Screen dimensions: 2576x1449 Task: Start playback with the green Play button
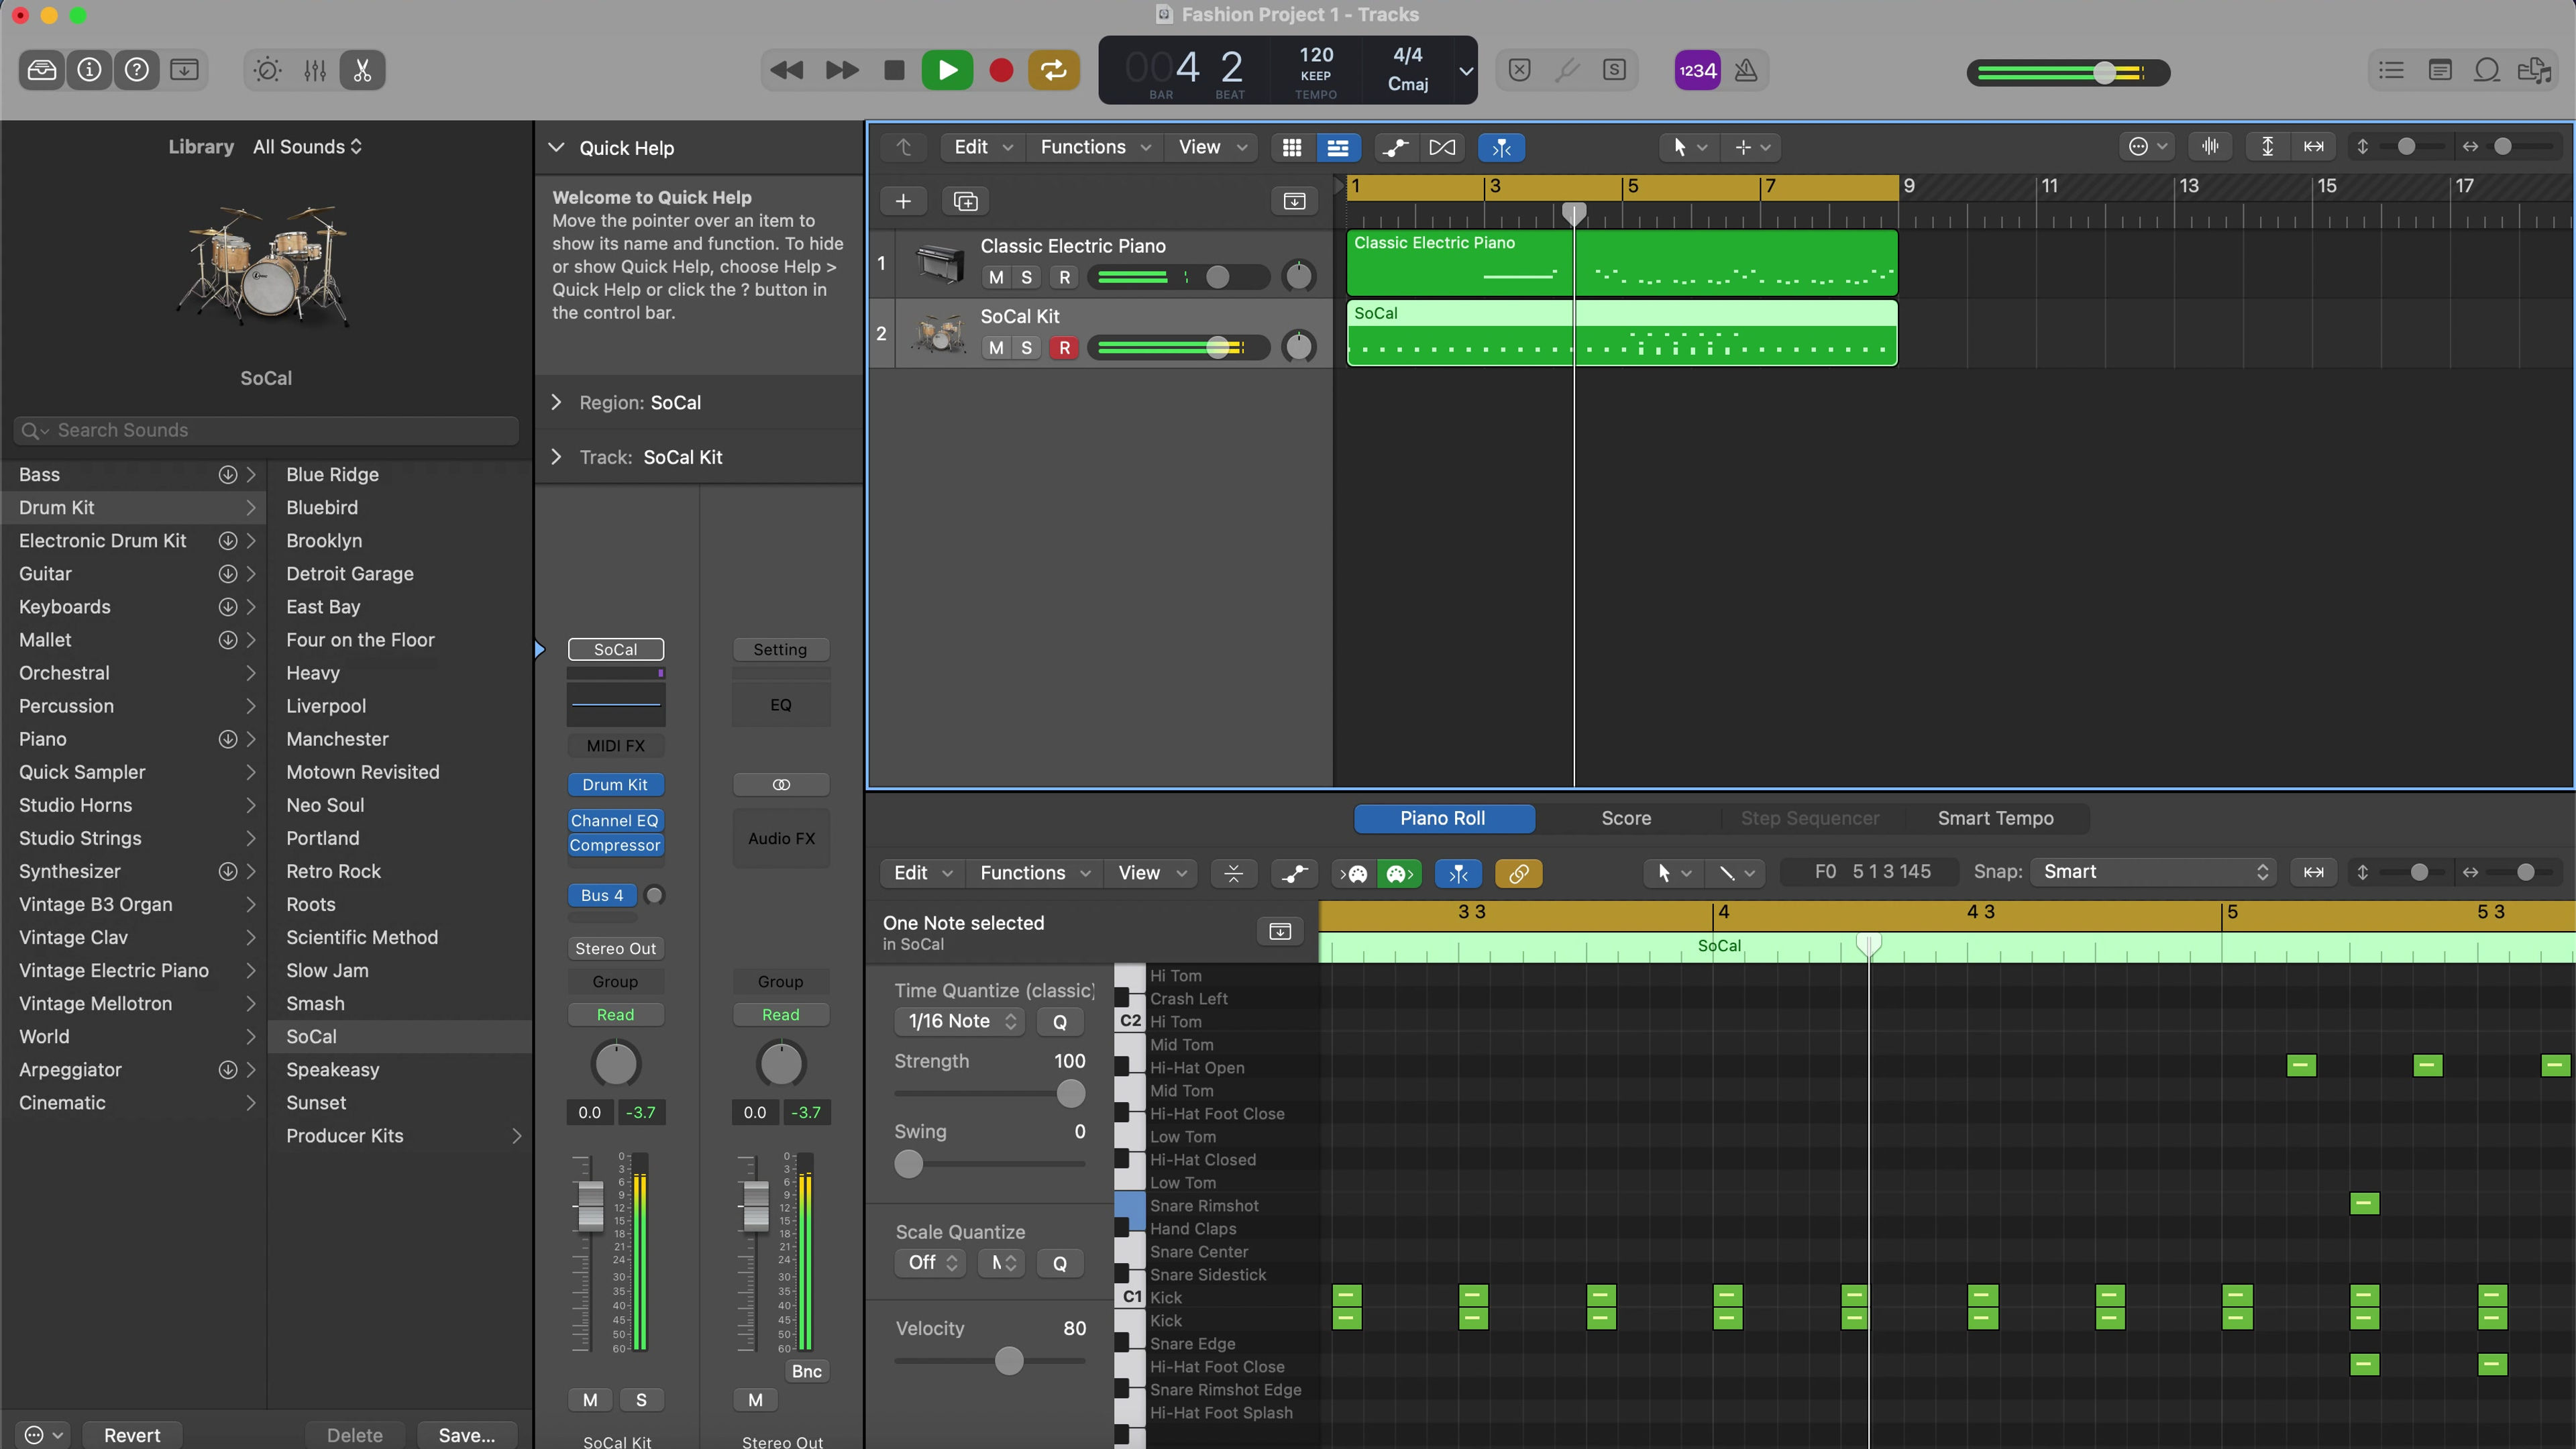(947, 70)
